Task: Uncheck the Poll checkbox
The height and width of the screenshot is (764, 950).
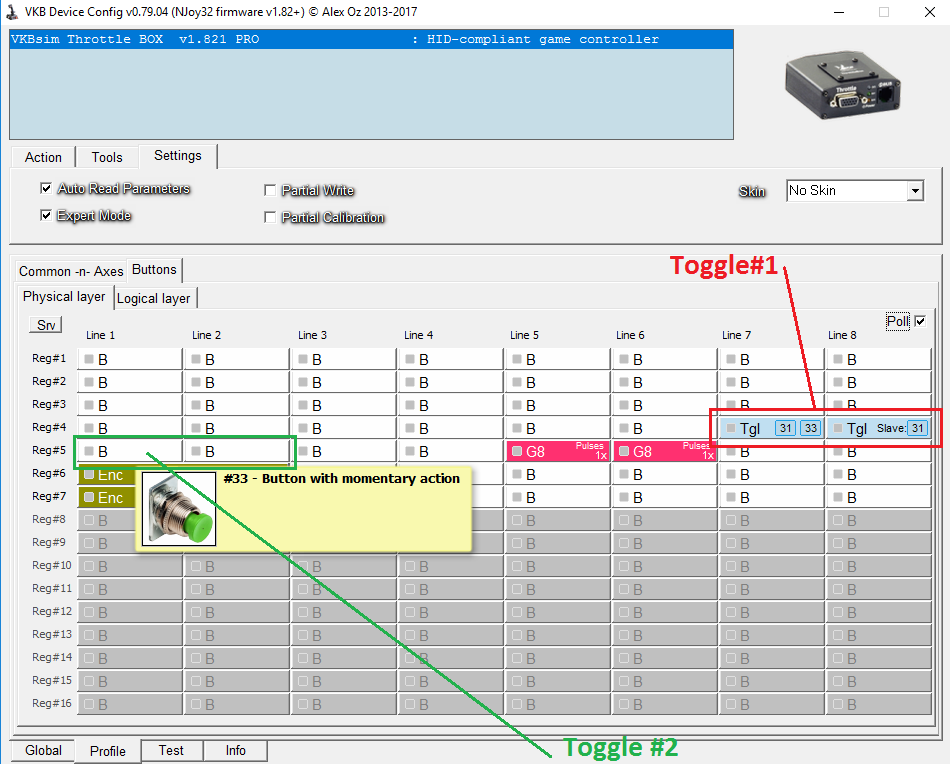Action: (920, 321)
